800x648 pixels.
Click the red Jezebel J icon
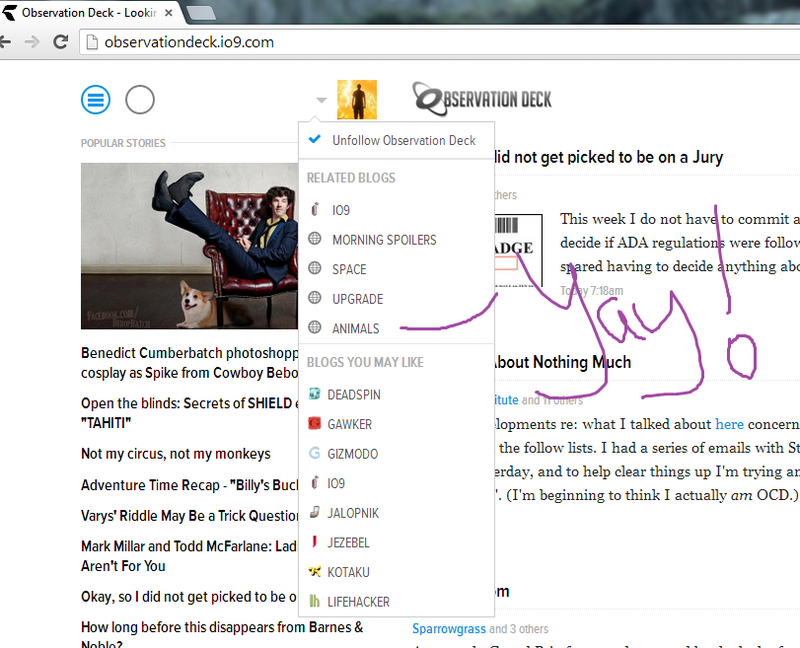[315, 542]
